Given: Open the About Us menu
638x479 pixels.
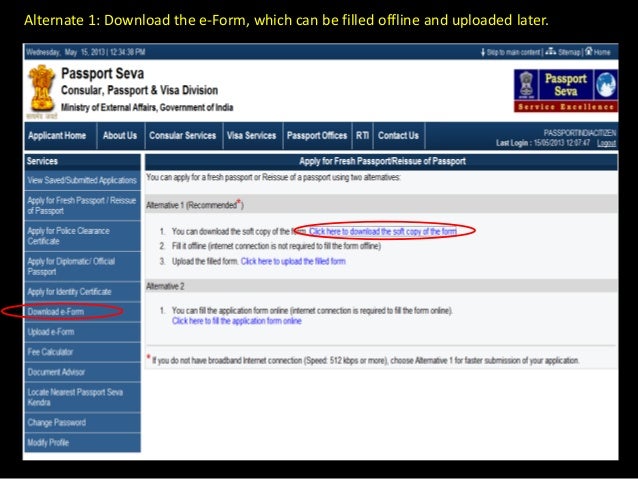Looking at the screenshot, I should [120, 136].
